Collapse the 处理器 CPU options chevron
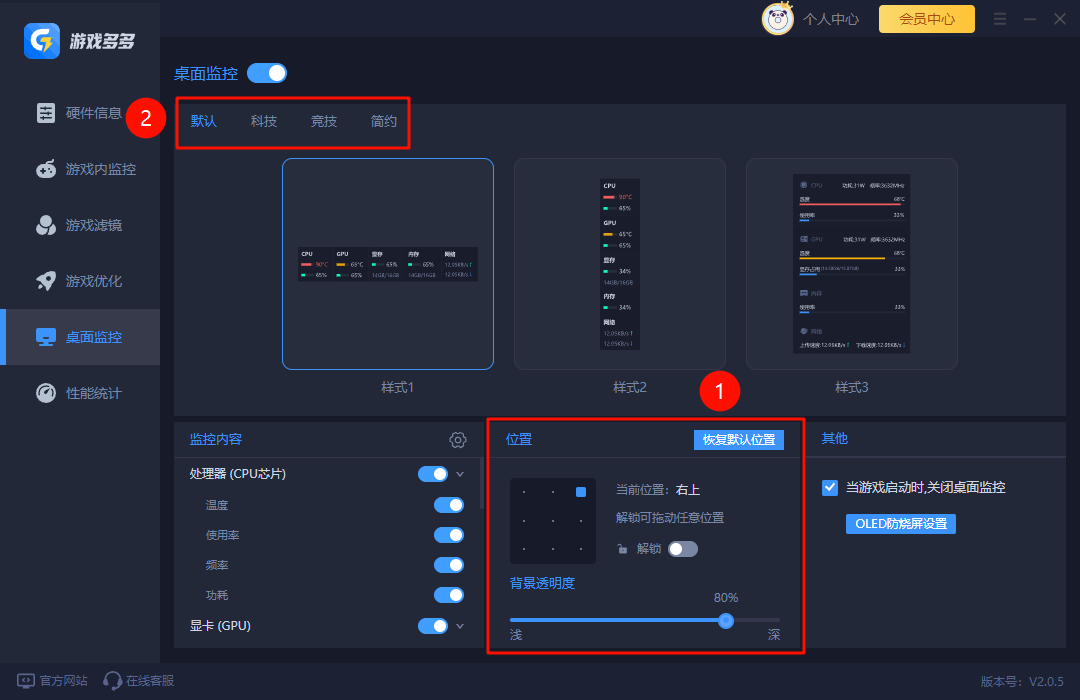Image resolution: width=1080 pixels, height=700 pixels. tap(458, 473)
